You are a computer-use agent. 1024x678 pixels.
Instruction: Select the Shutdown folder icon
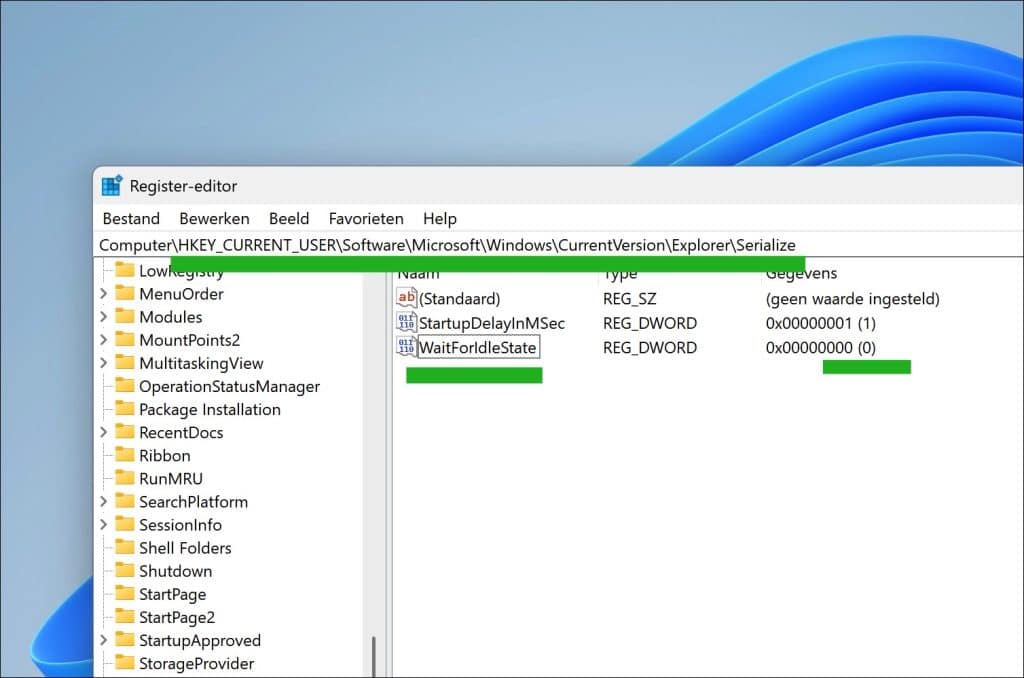[x=126, y=570]
